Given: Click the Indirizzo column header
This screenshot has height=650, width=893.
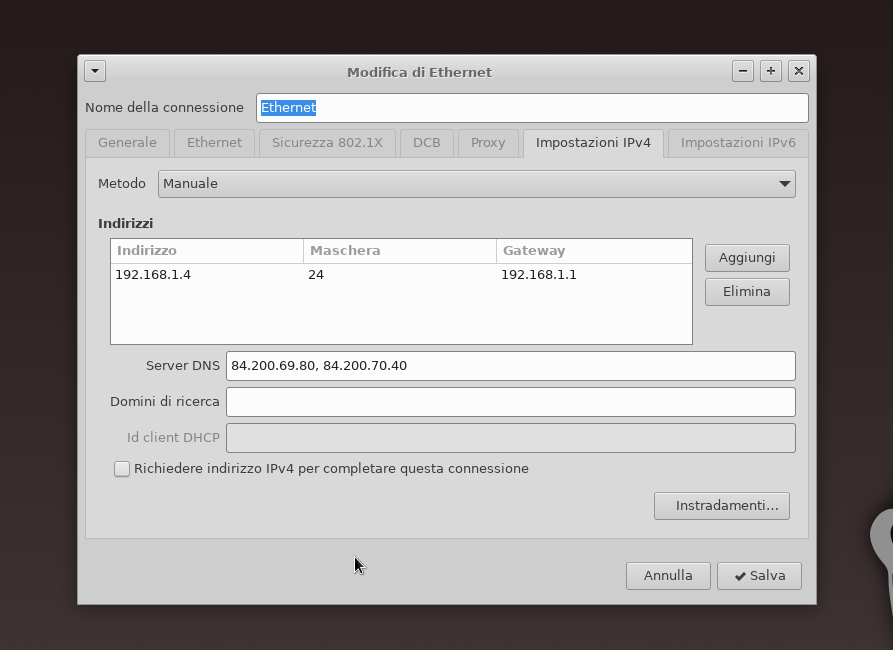Looking at the screenshot, I should (x=207, y=251).
